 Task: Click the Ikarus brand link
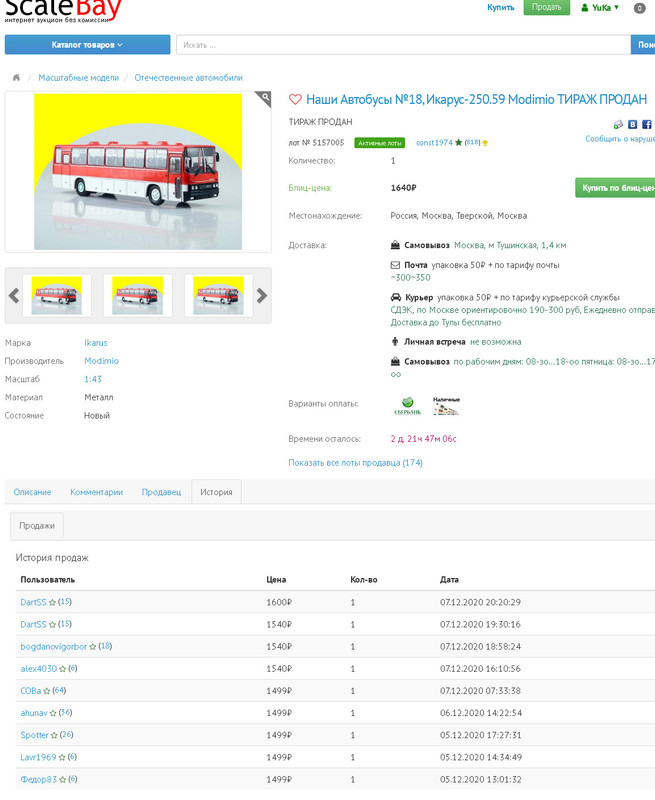pos(95,343)
